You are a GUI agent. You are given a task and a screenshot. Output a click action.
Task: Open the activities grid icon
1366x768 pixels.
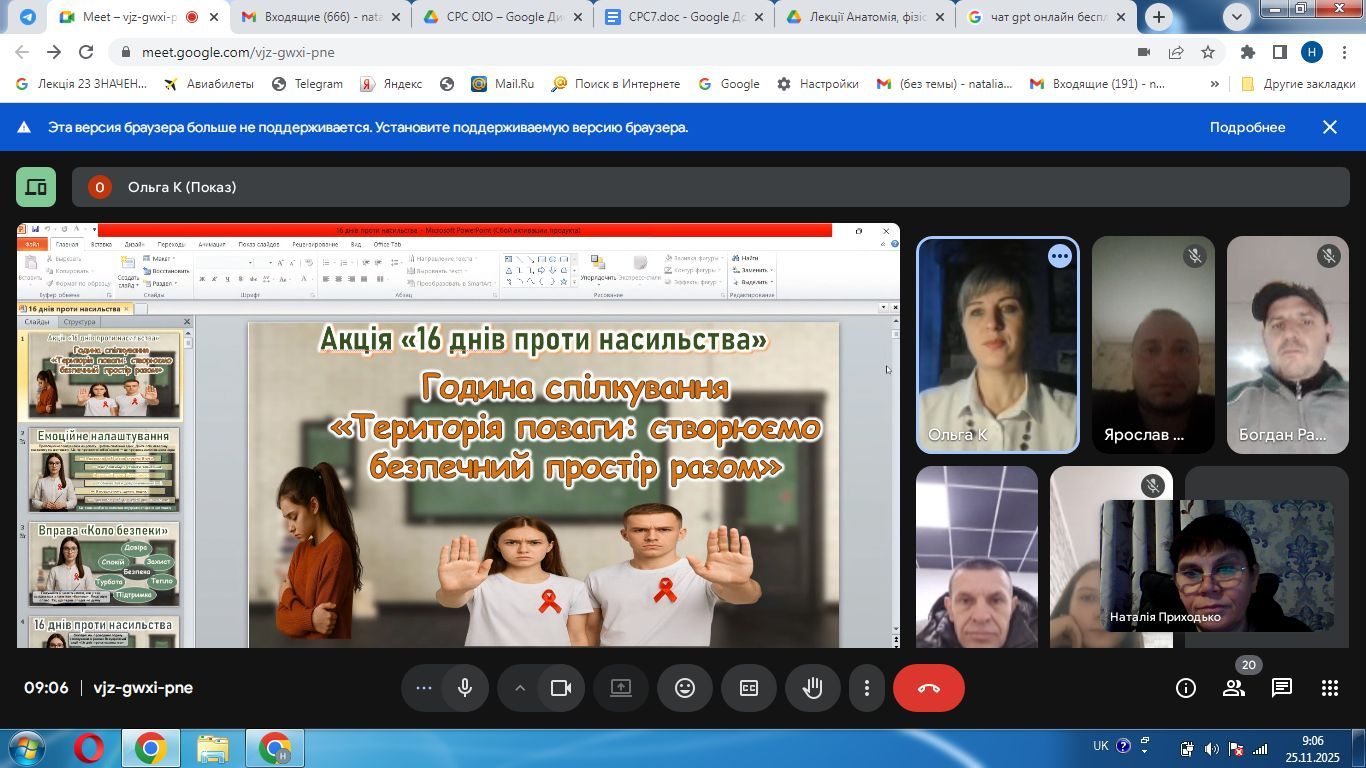(1329, 688)
